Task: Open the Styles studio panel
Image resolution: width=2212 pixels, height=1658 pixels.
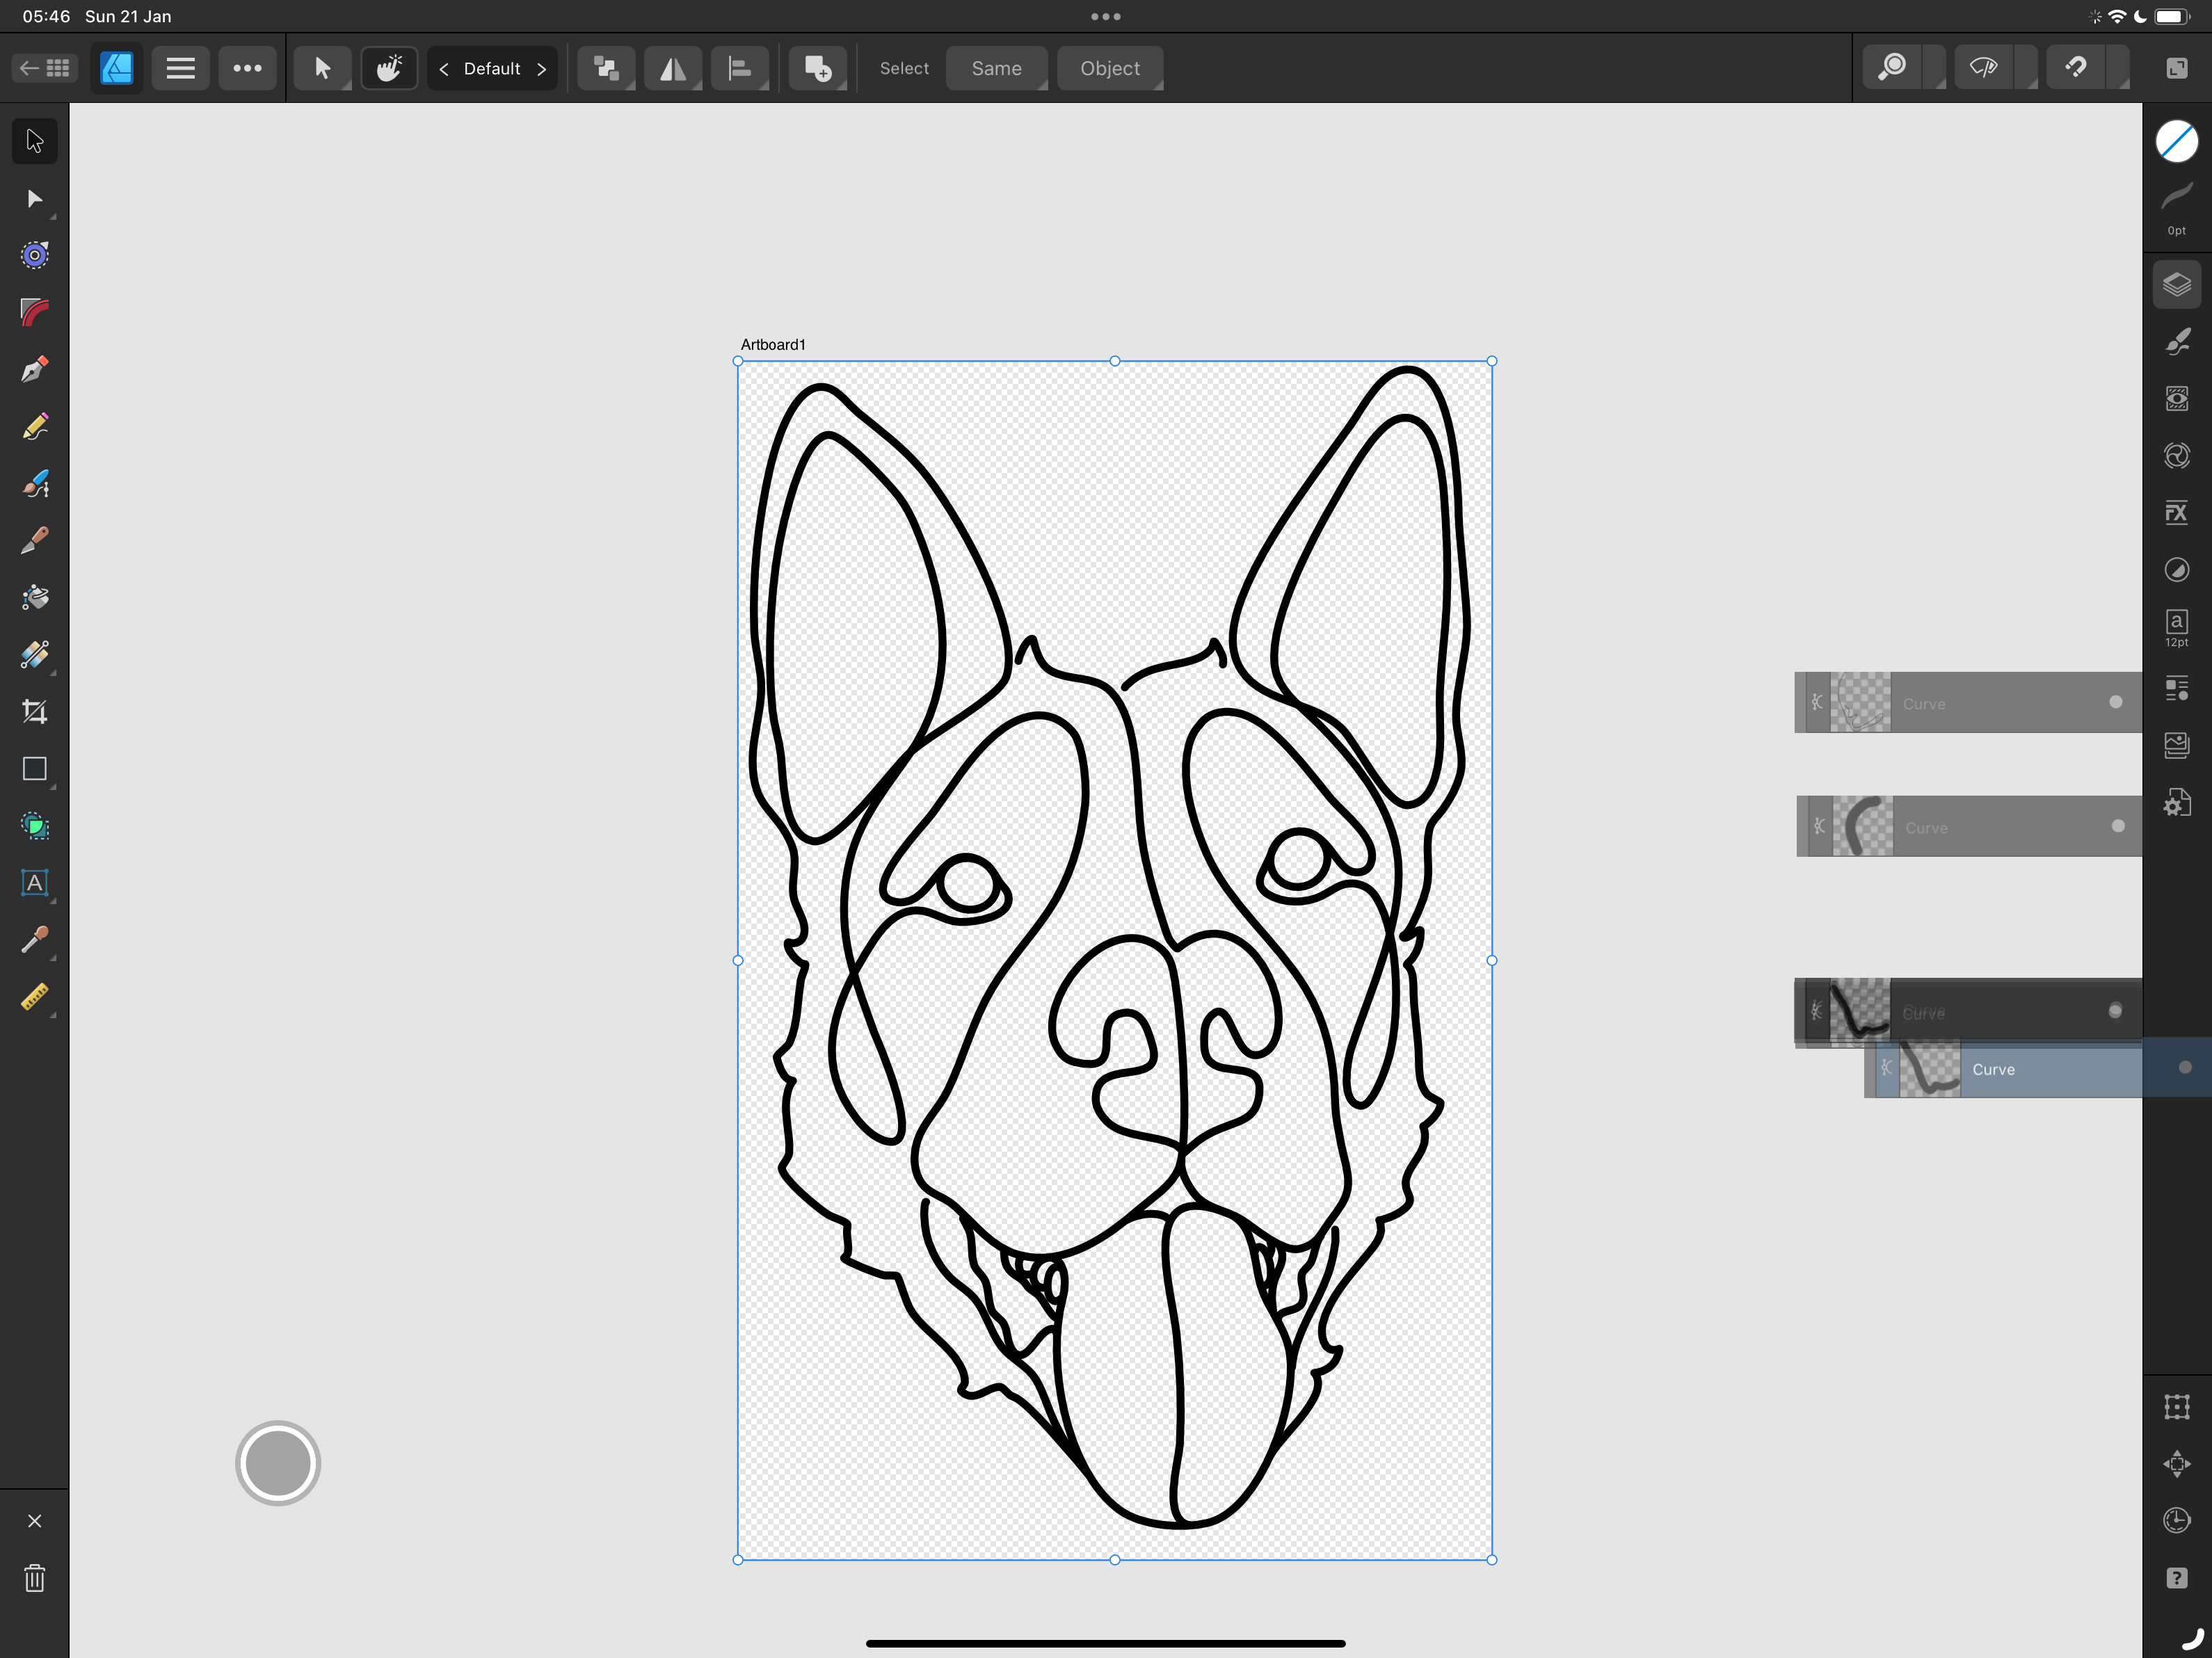Action: pos(2177,570)
